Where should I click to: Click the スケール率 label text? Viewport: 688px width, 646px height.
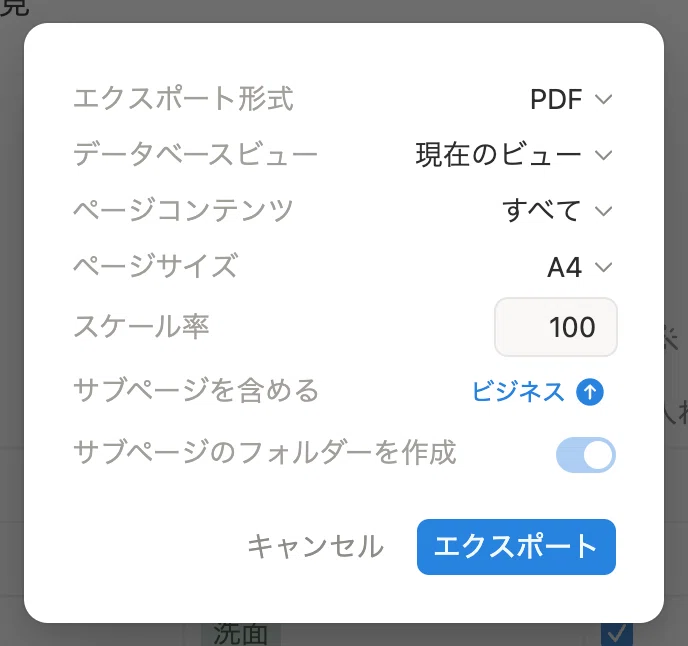coord(141,327)
